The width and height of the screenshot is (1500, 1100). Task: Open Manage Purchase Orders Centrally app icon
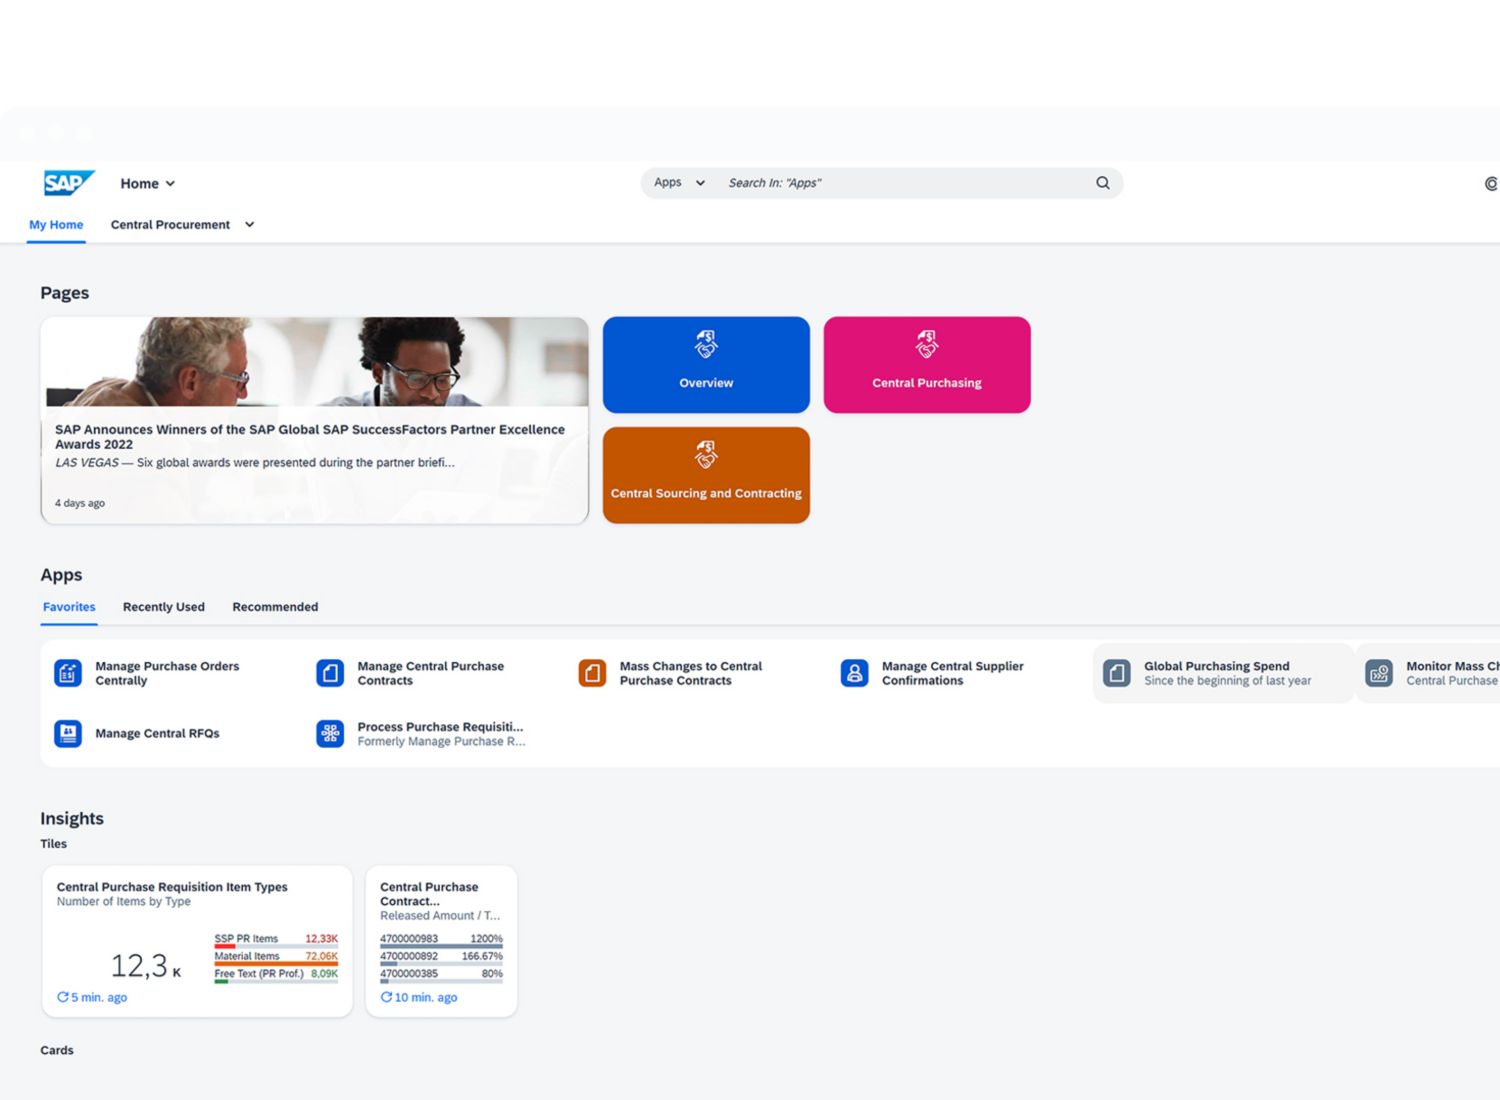click(68, 673)
